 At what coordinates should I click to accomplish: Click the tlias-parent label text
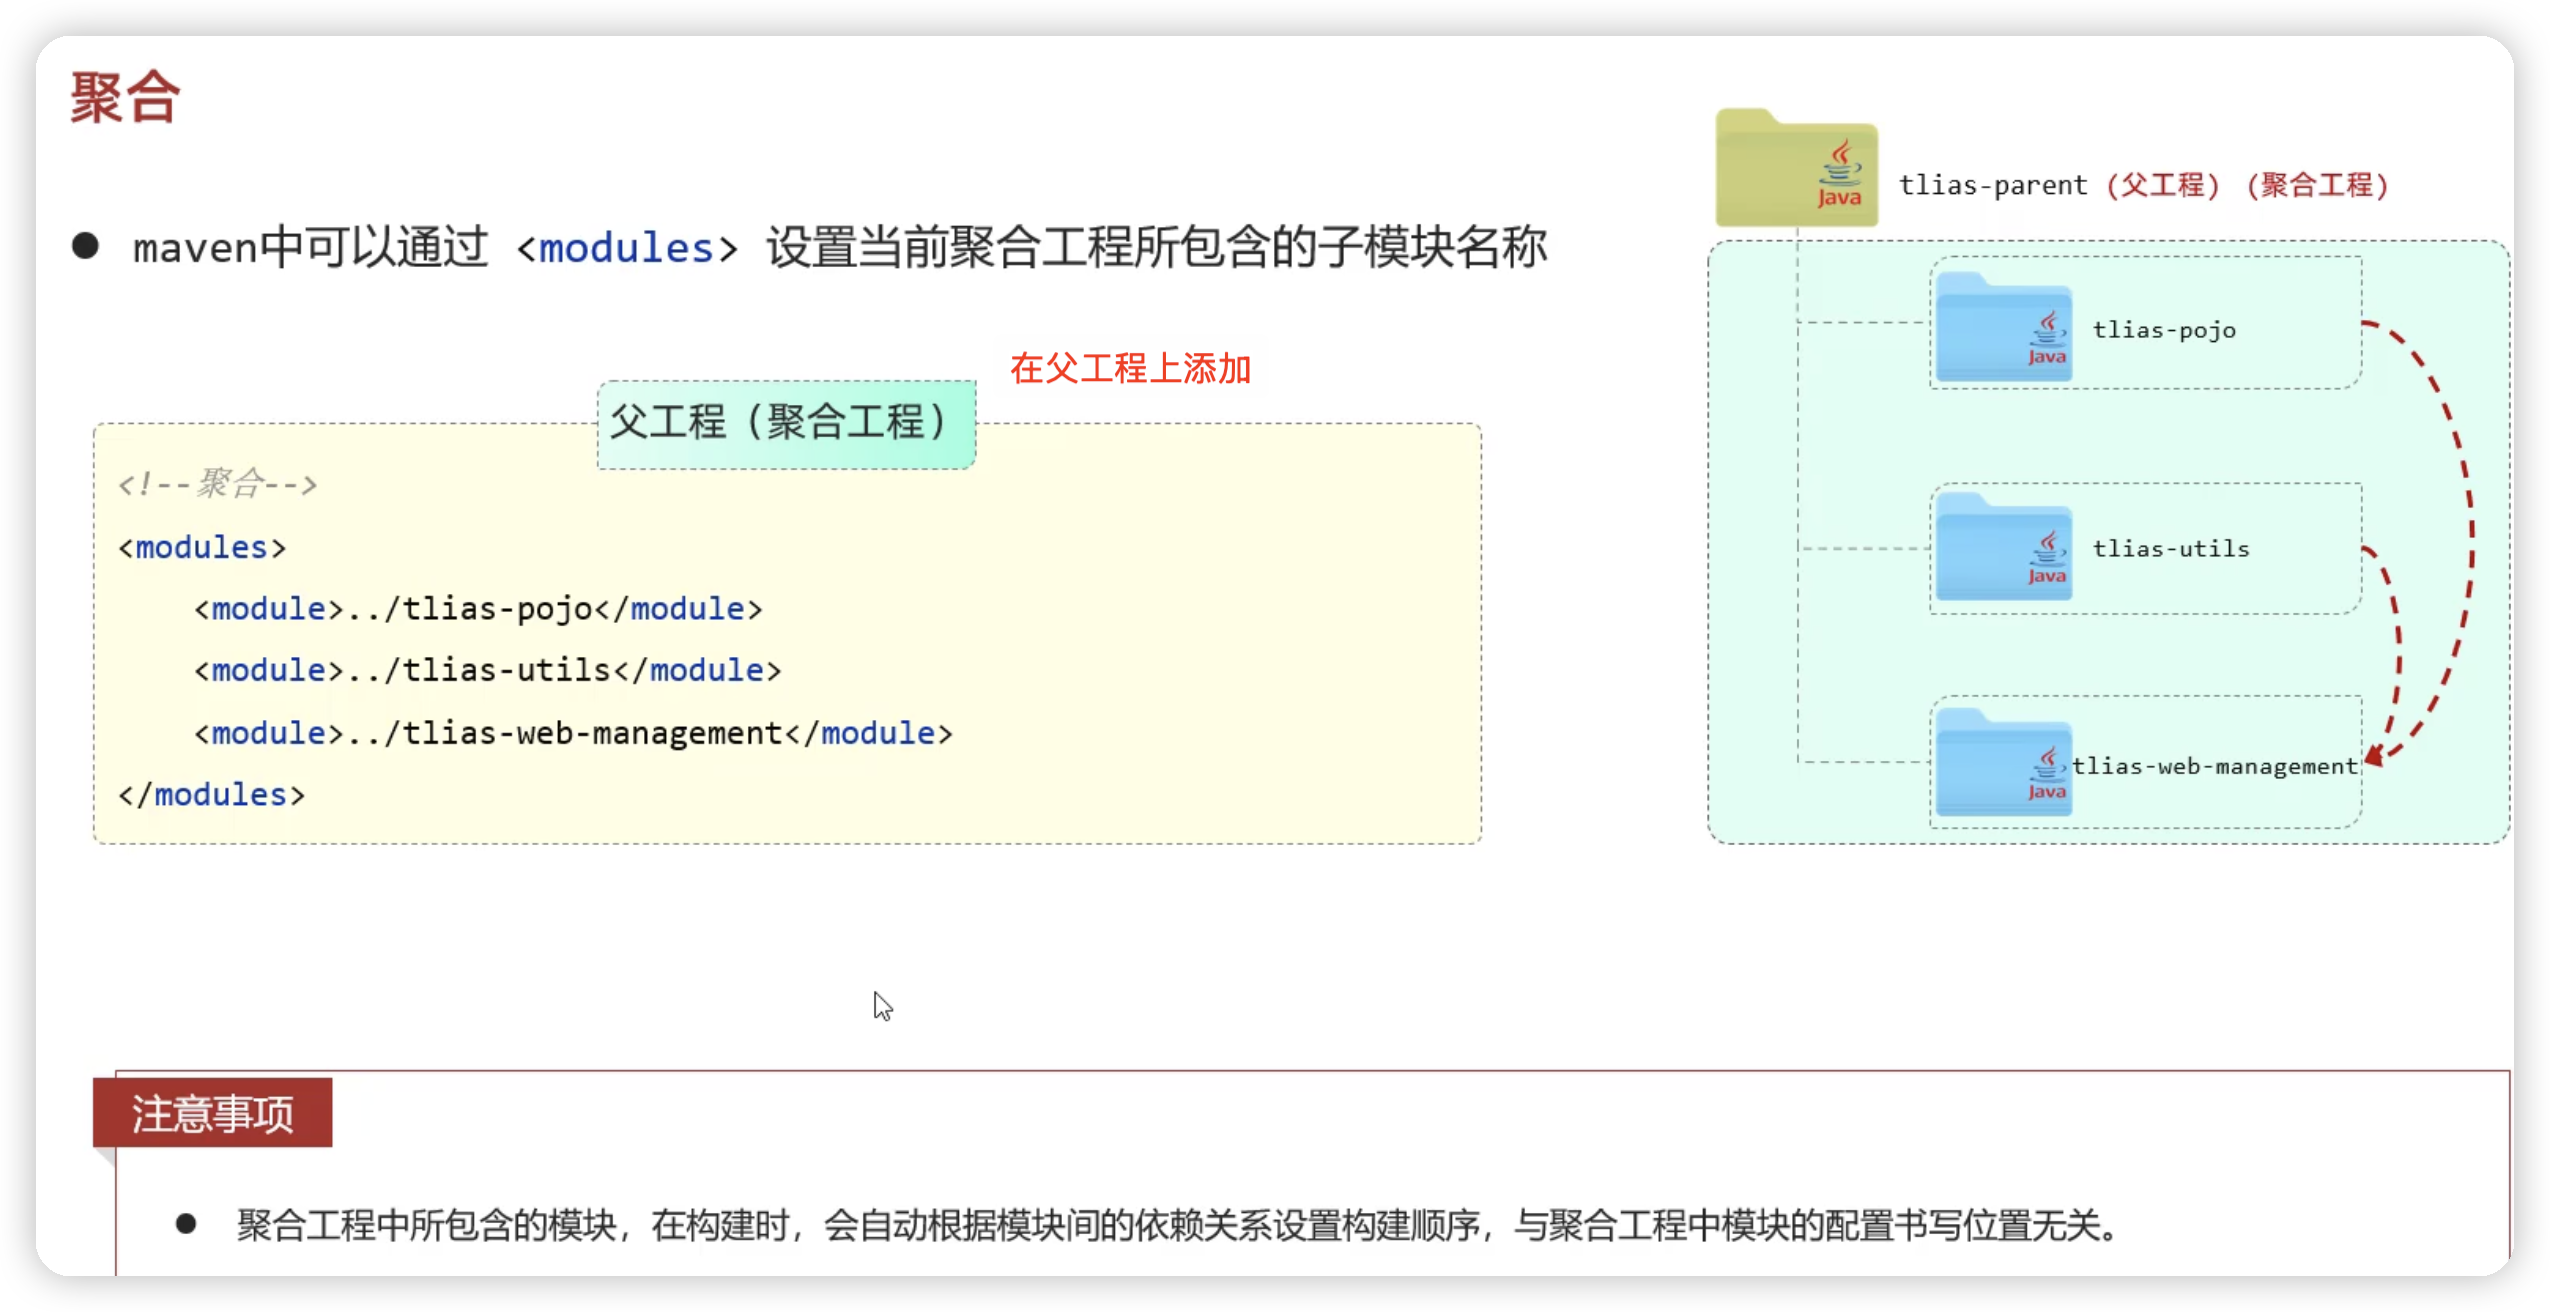pos(1992,185)
